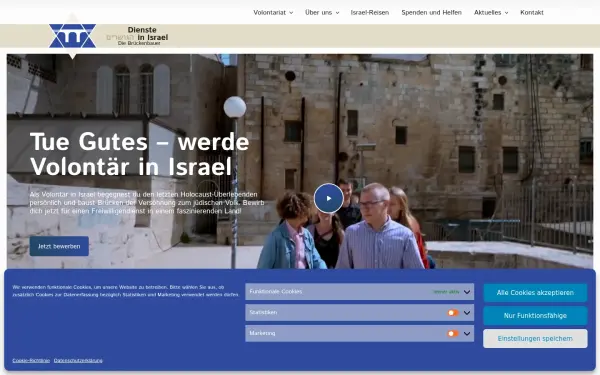Open the Cookie-Richtlinie link

[x=31, y=360]
